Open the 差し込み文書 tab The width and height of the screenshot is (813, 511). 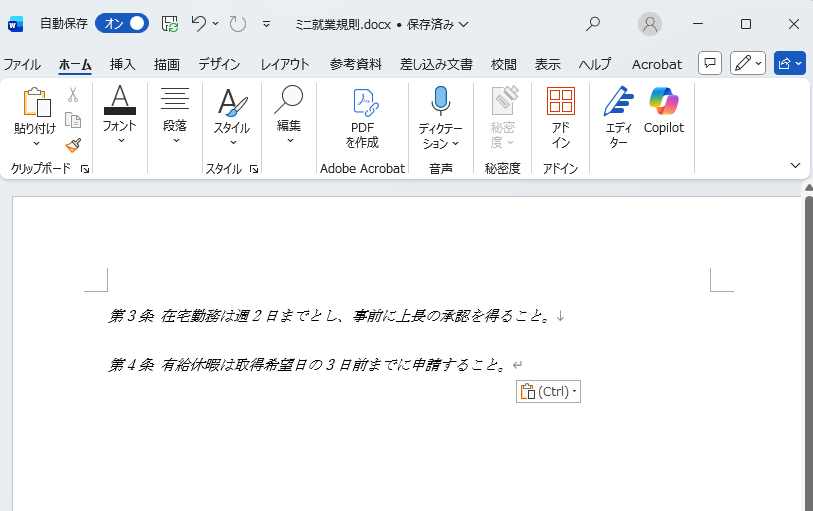pyautogui.click(x=436, y=64)
